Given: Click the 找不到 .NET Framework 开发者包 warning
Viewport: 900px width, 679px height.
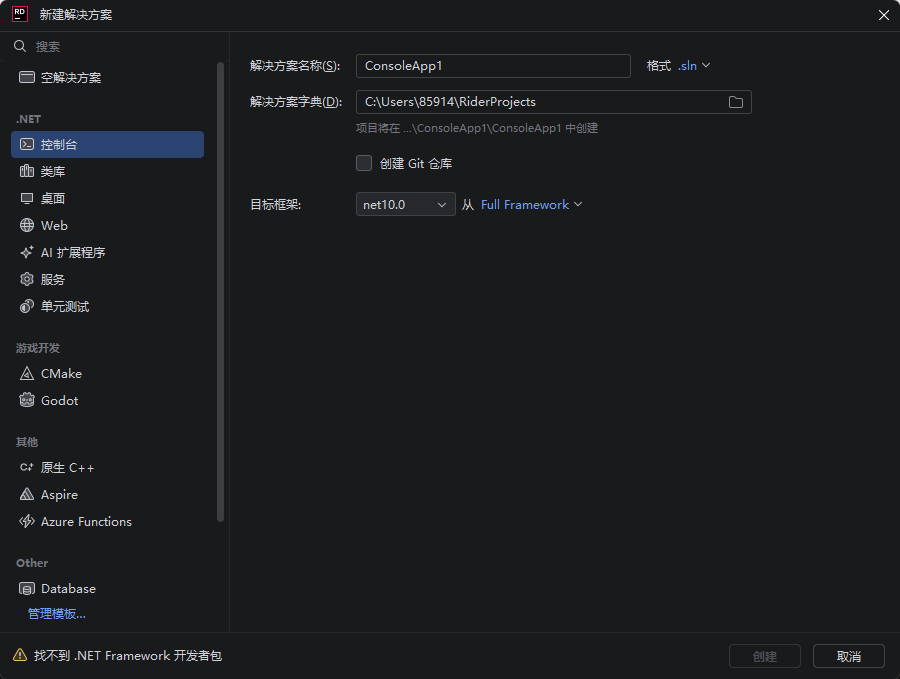Looking at the screenshot, I should click(127, 655).
